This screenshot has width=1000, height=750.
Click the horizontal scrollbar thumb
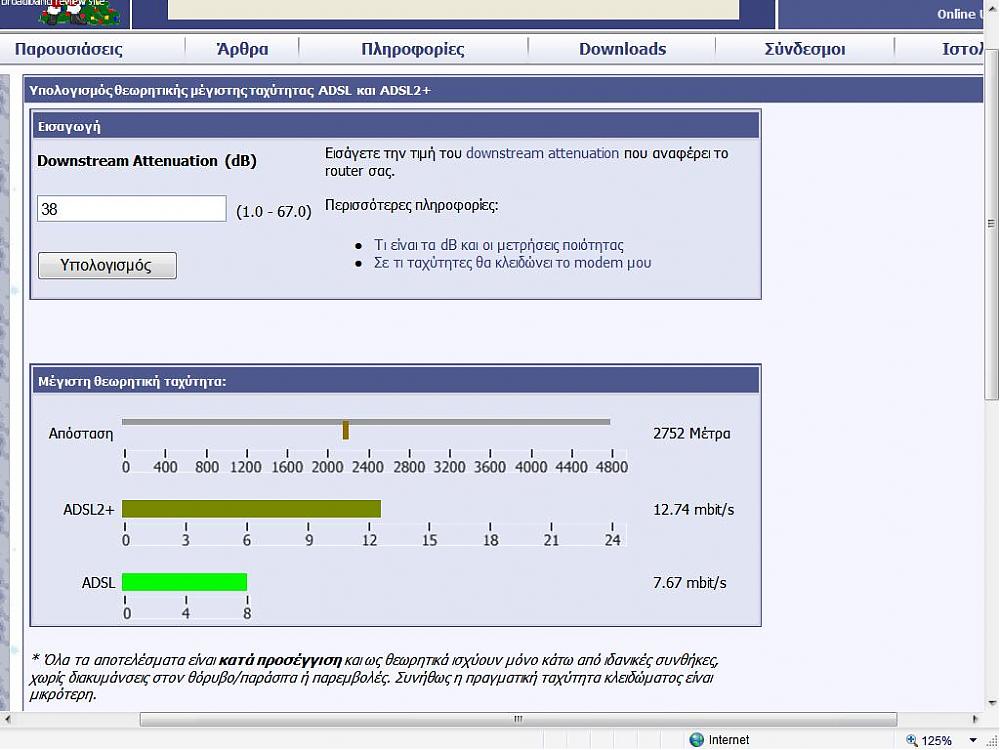point(518,719)
